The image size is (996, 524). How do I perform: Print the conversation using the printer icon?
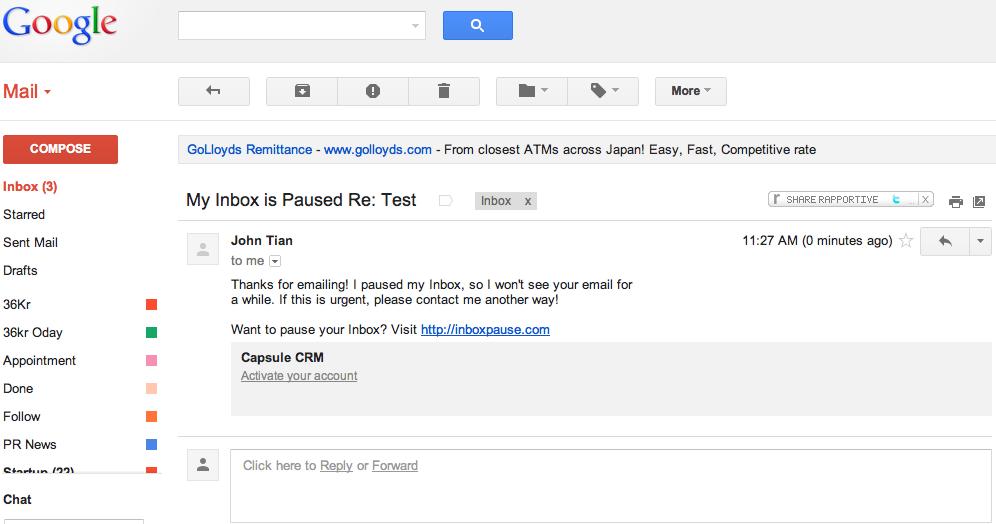coord(955,202)
